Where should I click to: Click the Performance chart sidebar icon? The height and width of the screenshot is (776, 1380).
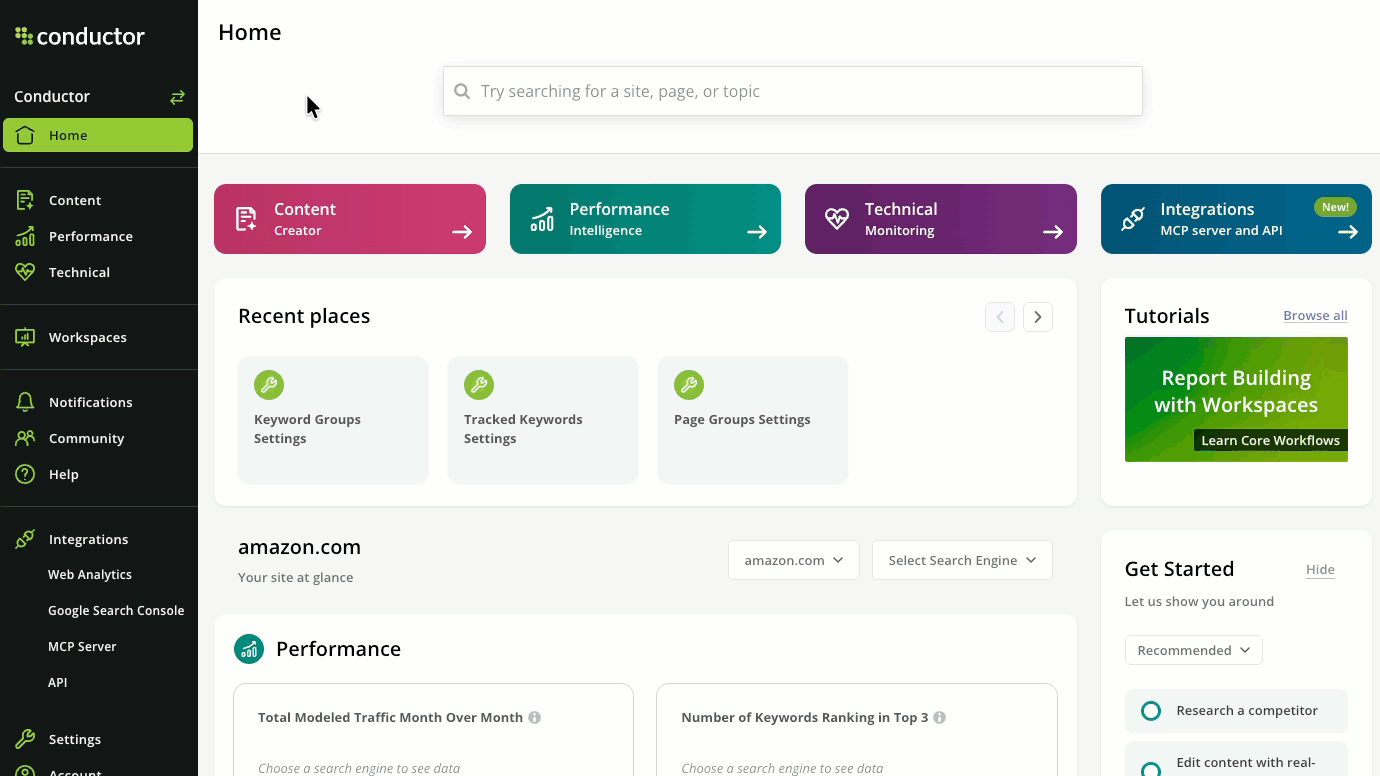pyautogui.click(x=25, y=236)
